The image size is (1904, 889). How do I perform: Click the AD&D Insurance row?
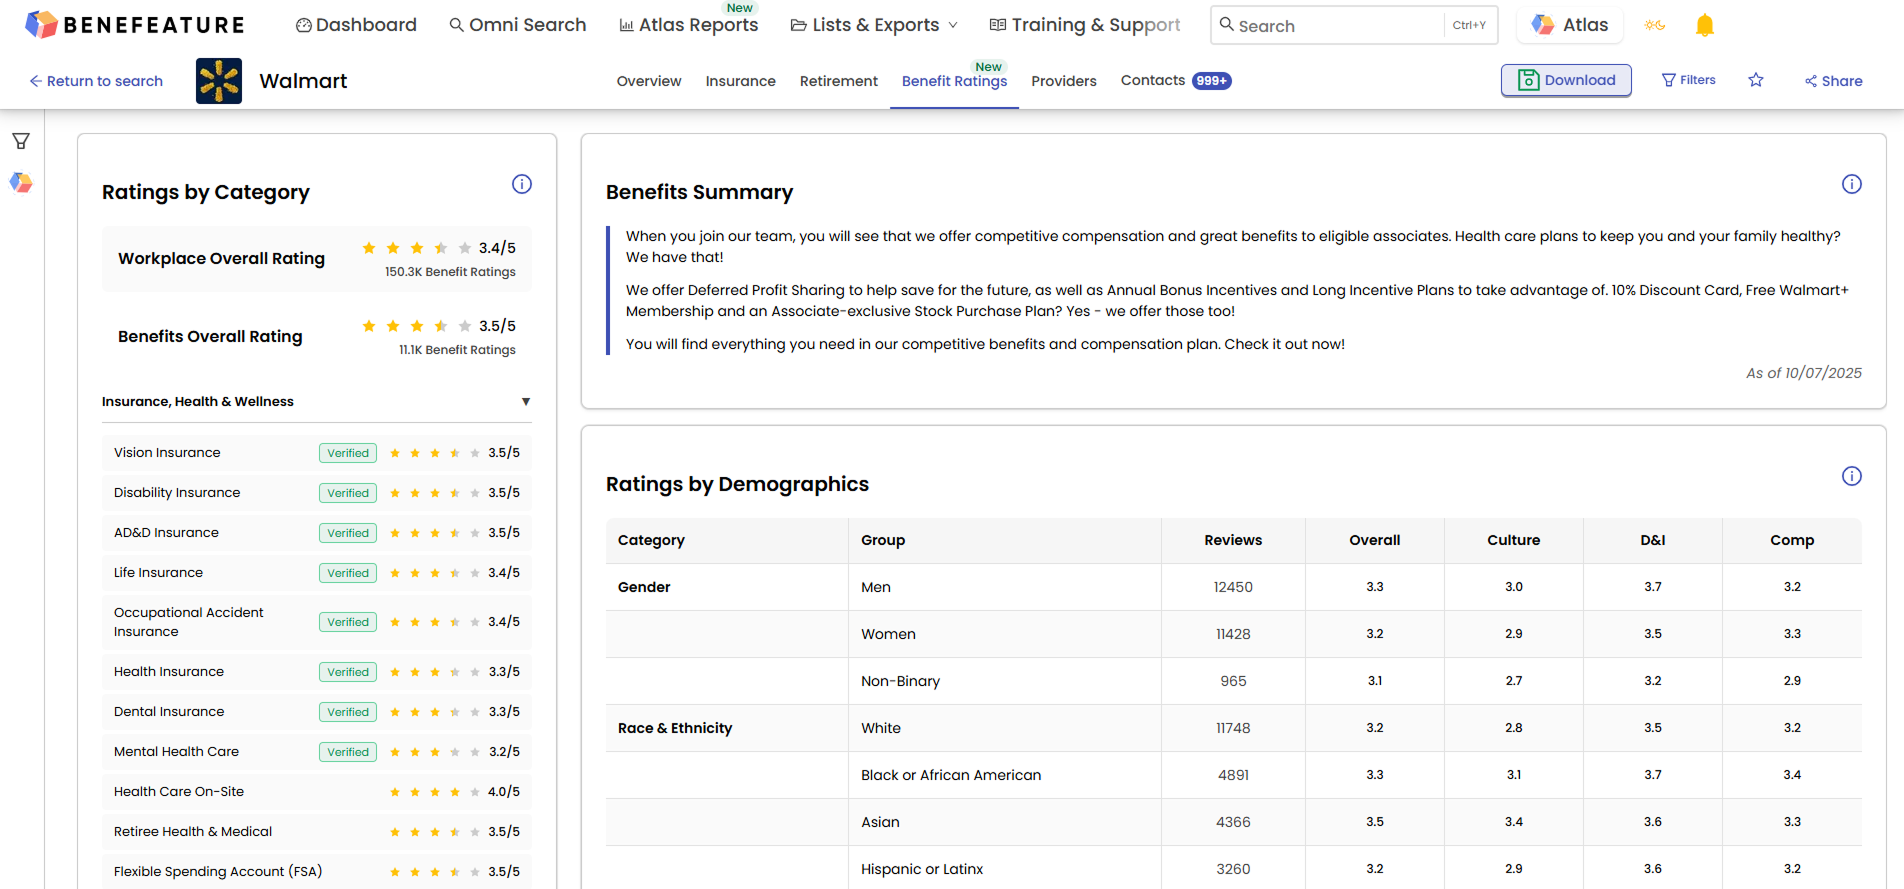[x=317, y=533]
